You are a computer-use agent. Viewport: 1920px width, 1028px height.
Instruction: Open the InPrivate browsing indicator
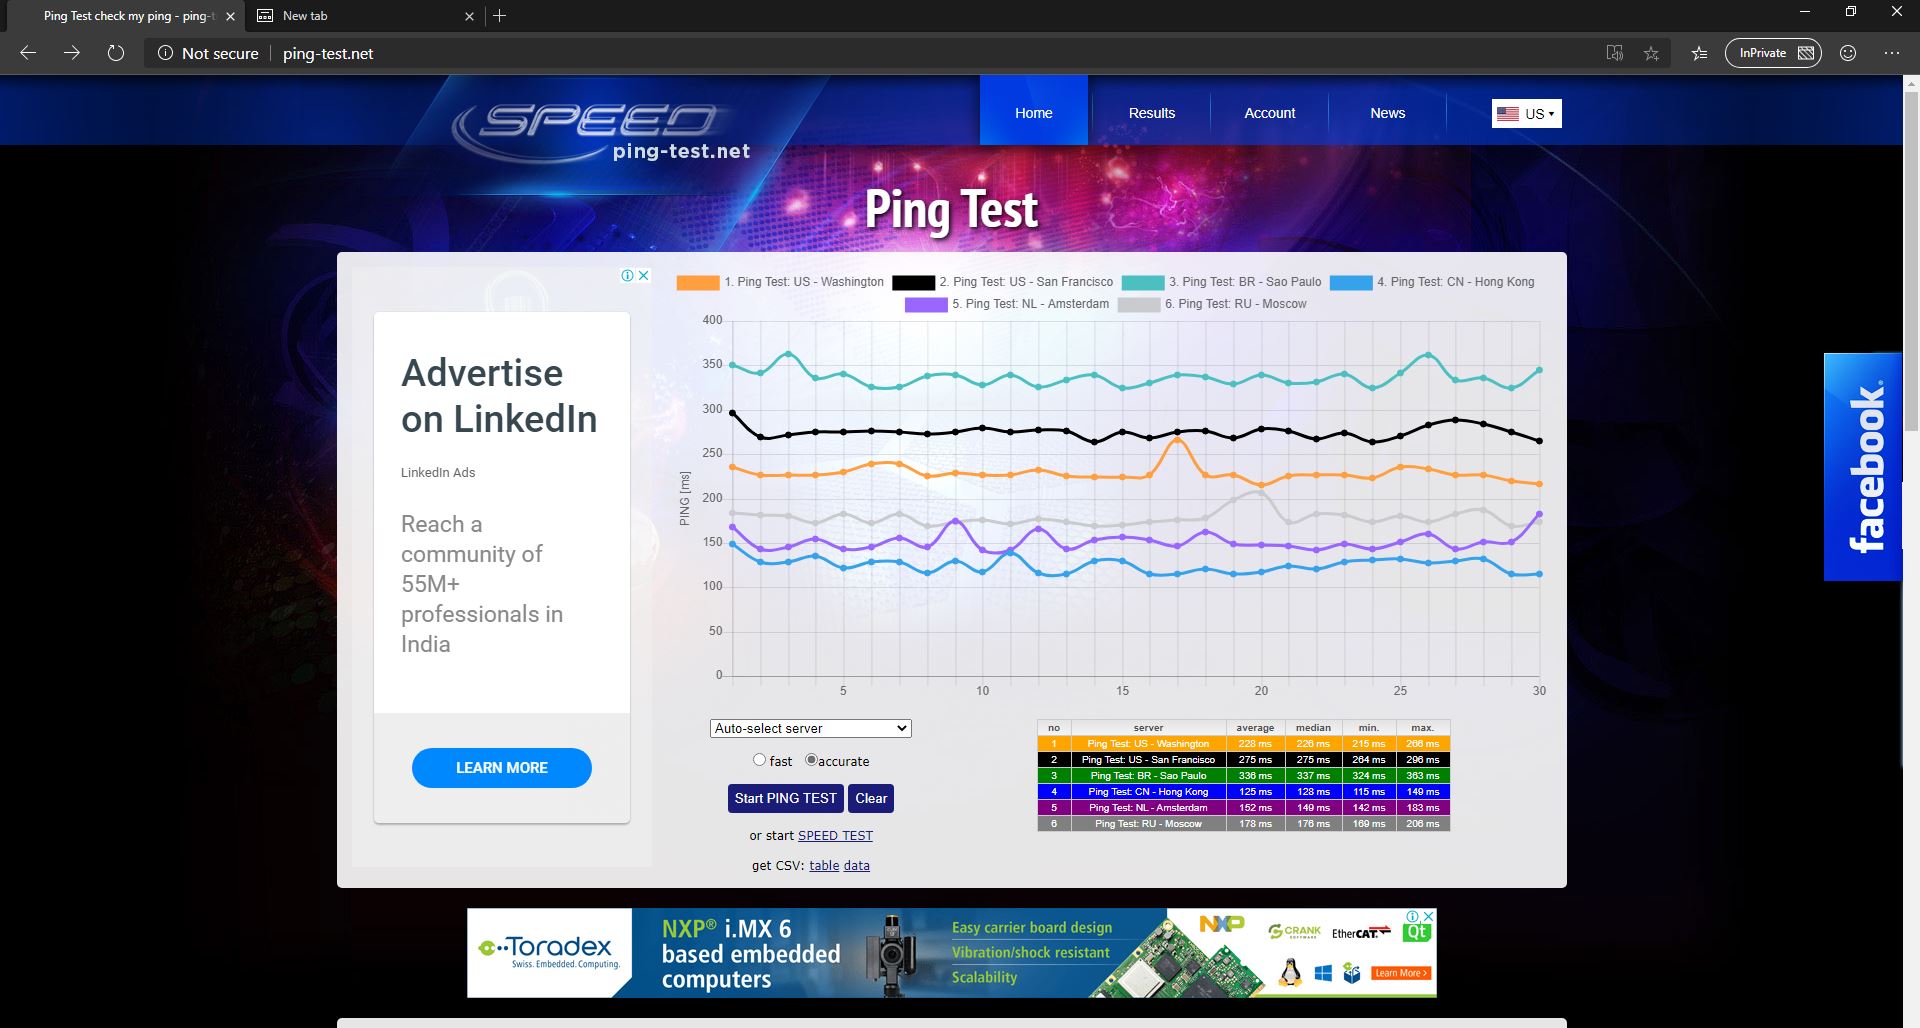click(1773, 53)
